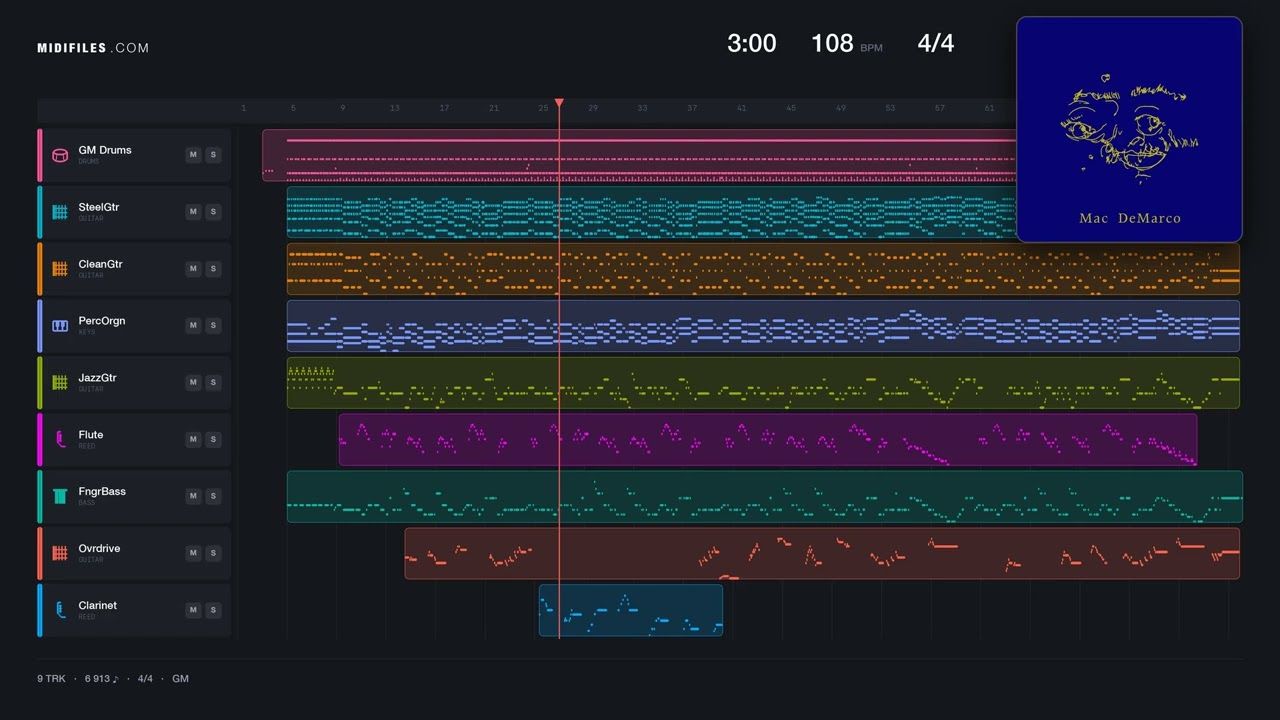
Task: Click the Ovrdrive guitar icon
Action: pos(60,553)
